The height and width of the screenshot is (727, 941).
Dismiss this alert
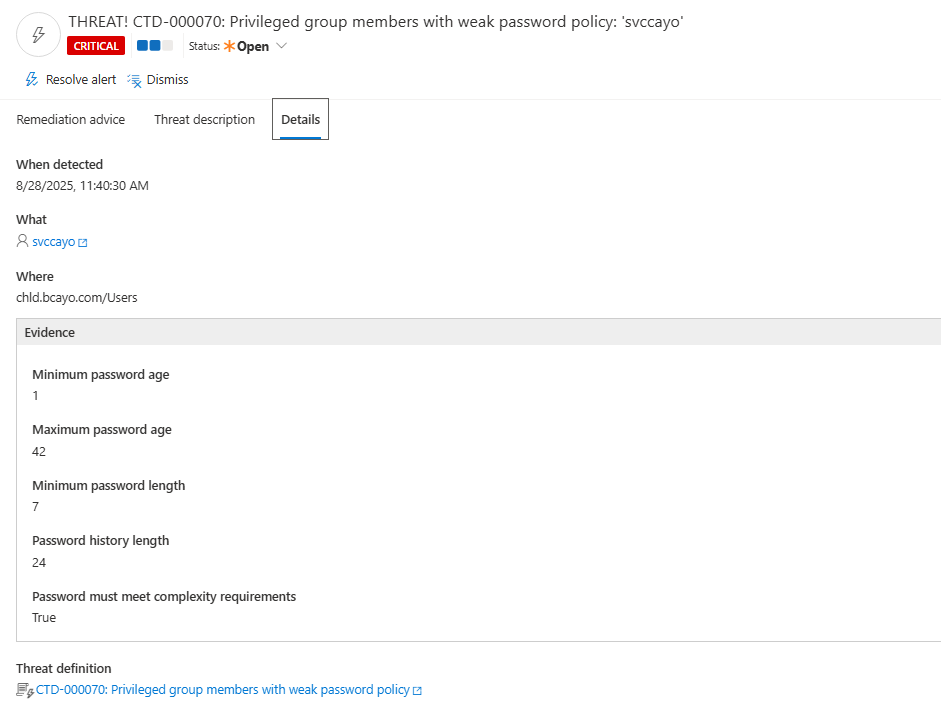pos(167,79)
